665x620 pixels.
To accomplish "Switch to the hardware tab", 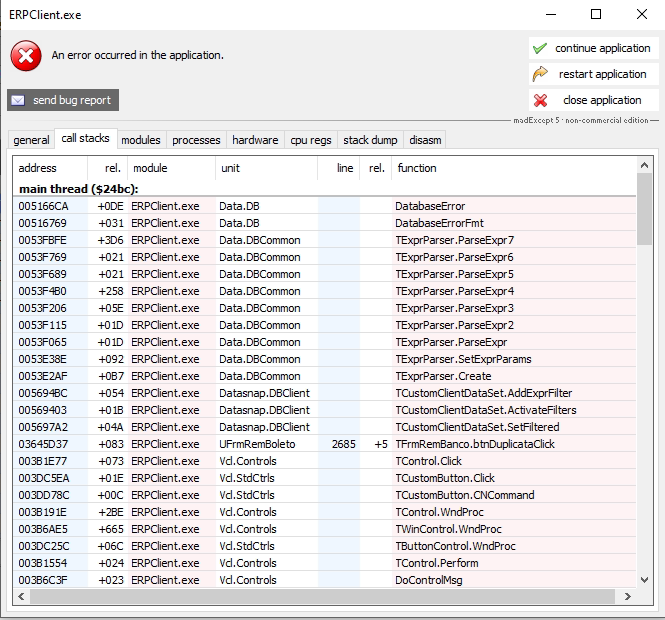I will 255,140.
